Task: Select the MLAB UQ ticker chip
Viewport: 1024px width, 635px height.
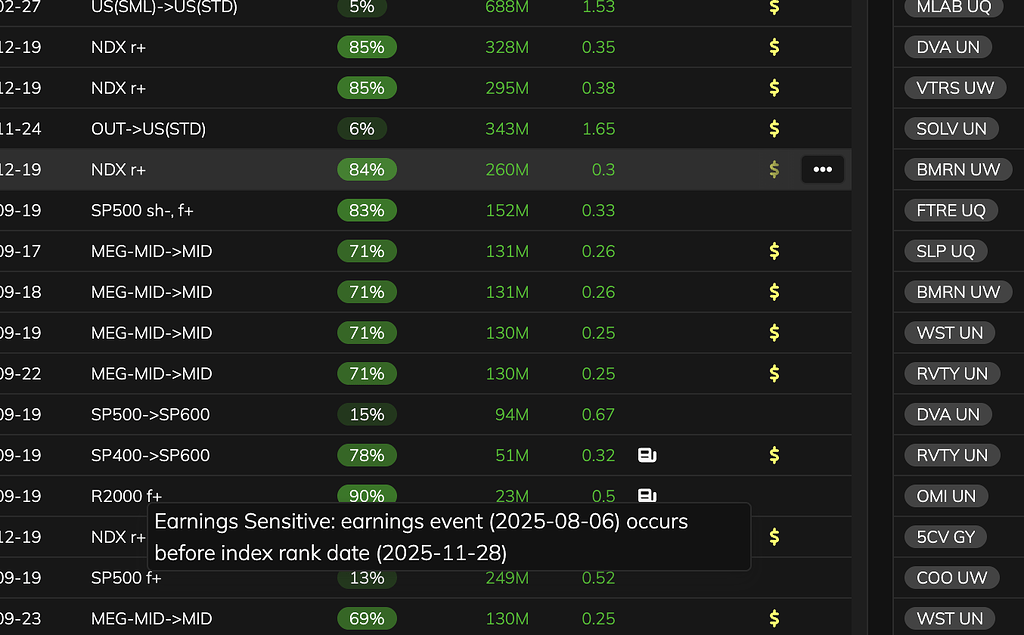Action: pos(953,8)
